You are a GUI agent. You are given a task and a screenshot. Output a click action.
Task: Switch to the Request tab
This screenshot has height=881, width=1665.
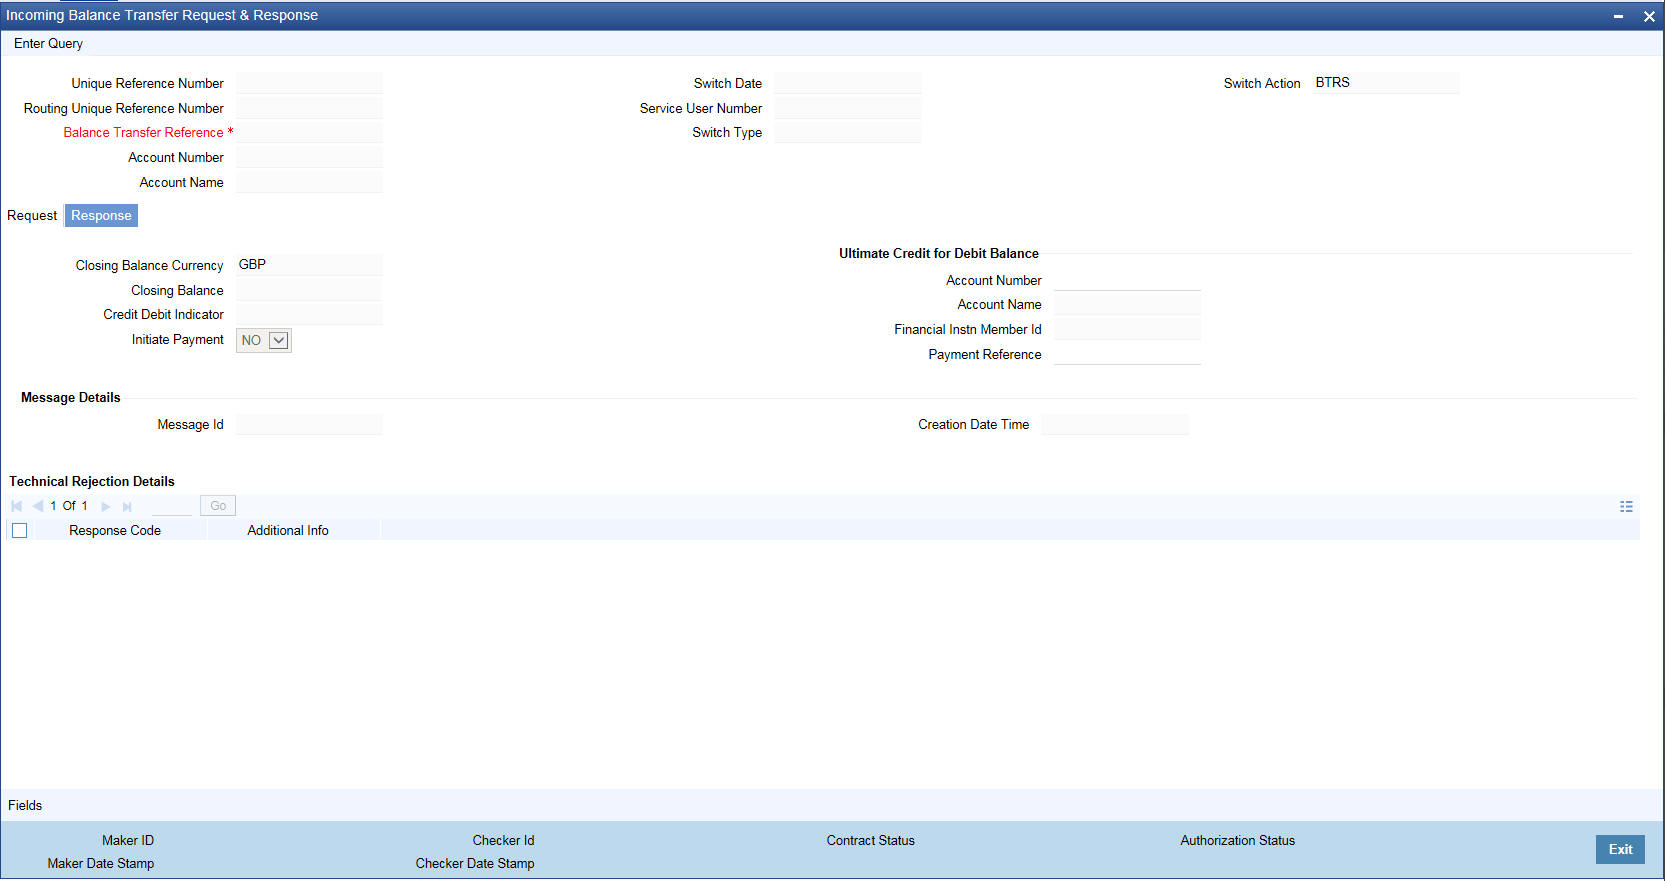32,215
